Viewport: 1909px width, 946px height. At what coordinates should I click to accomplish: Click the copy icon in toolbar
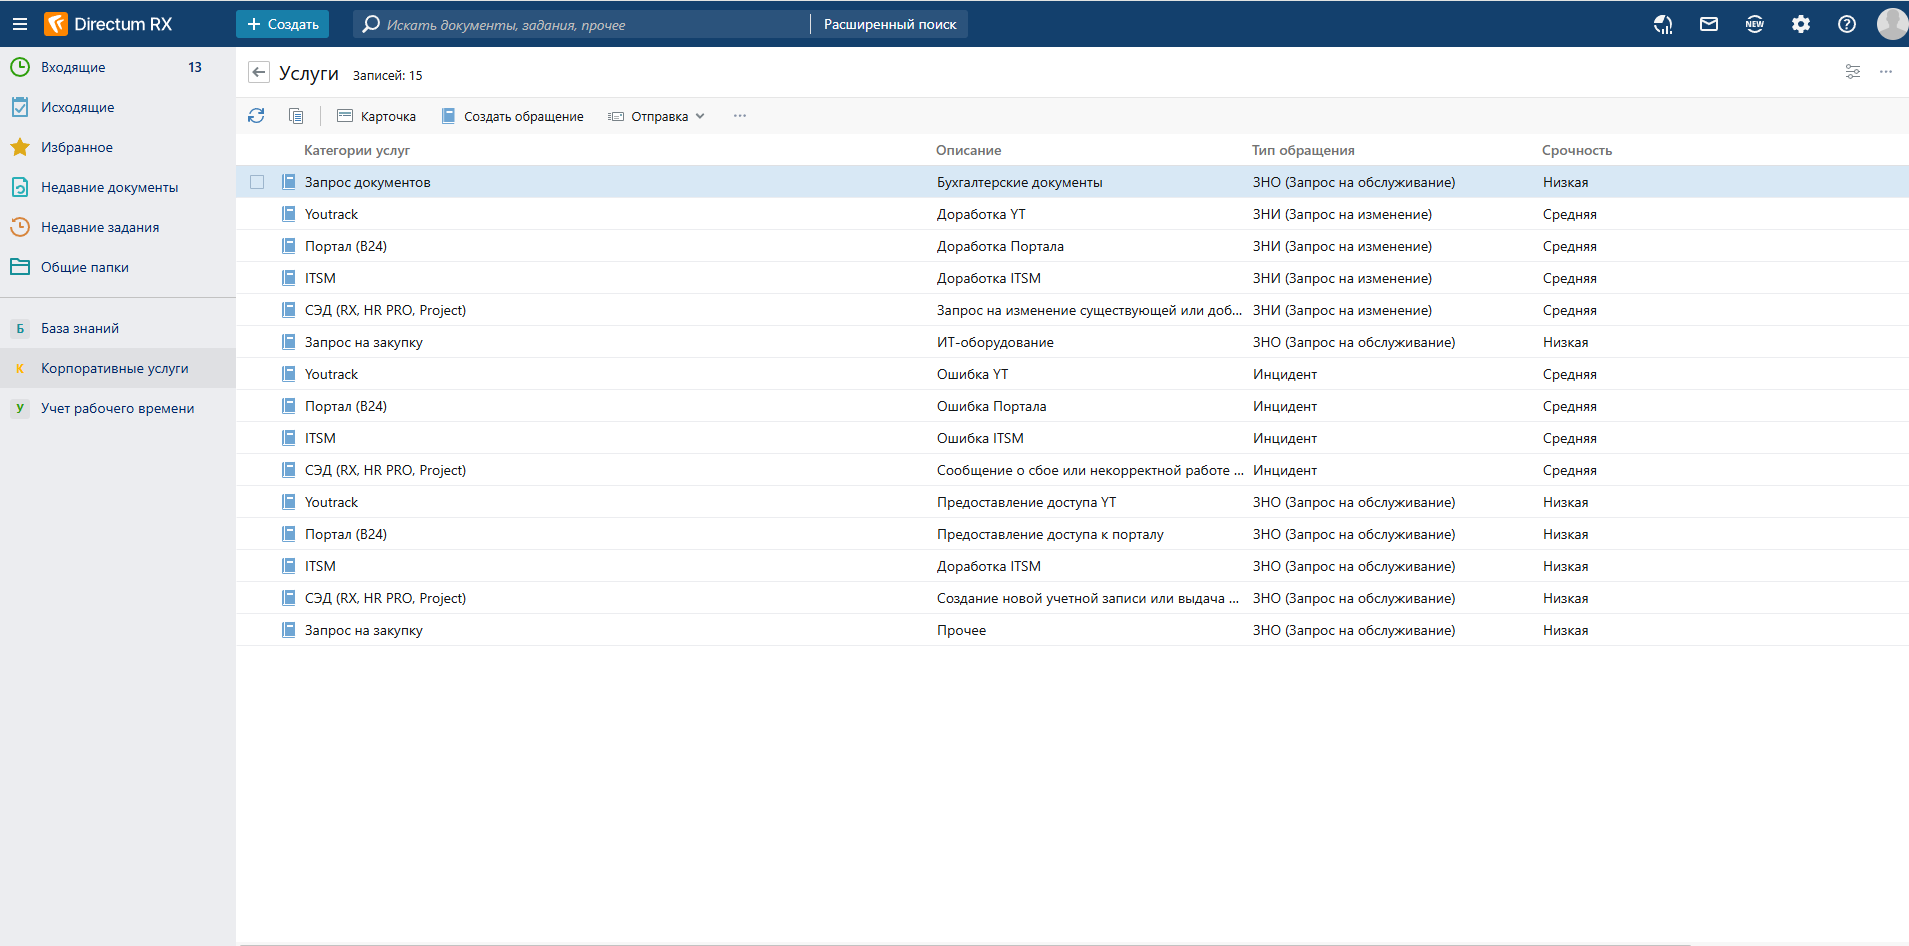(x=296, y=116)
